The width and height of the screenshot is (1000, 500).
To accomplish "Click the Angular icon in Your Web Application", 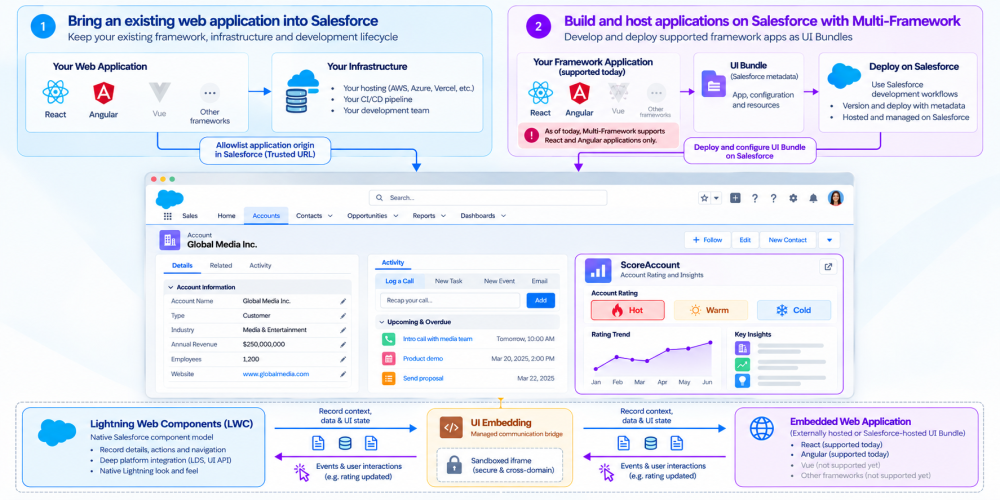I will [103, 92].
